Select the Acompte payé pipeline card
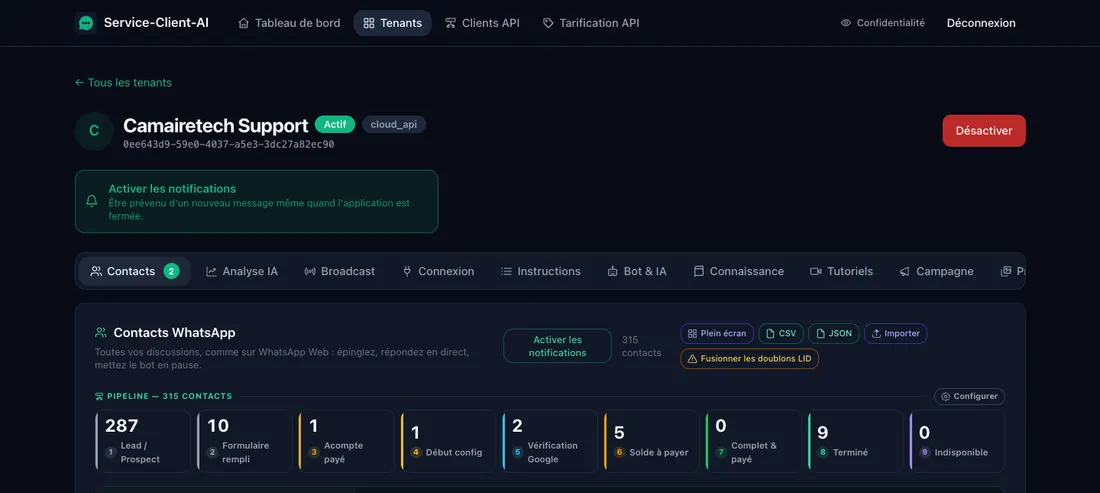 click(347, 441)
